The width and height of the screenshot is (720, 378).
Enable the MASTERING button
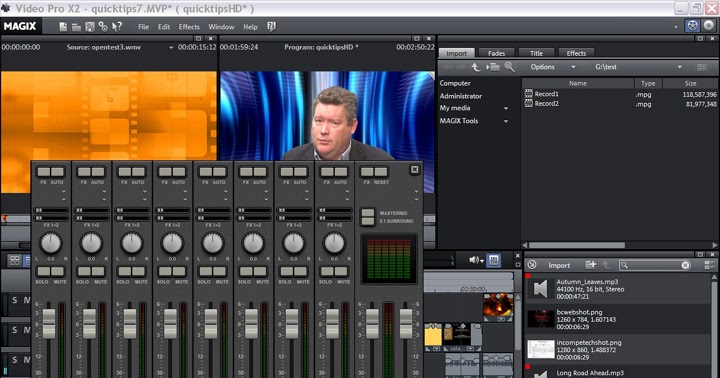pos(367,213)
